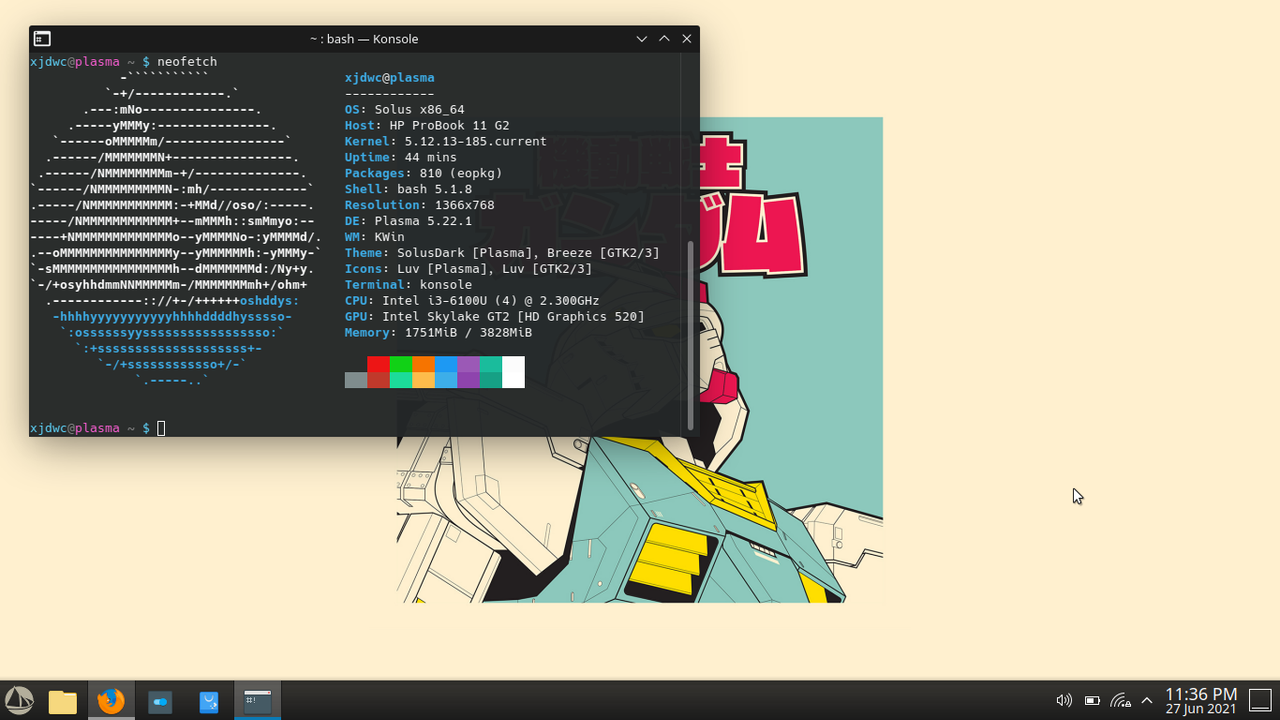Click the 'Theme: SolusDark [Plasma]' line

[502, 253]
